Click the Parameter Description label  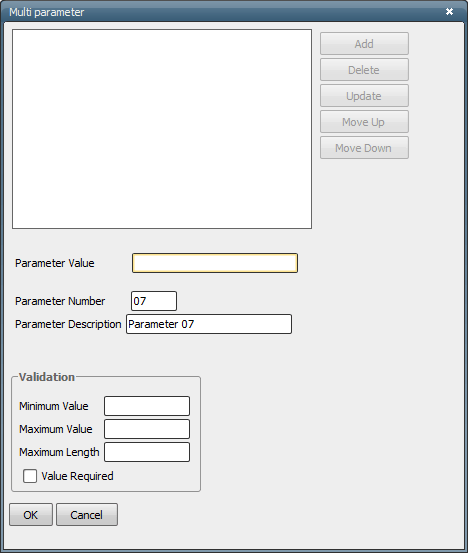68,324
